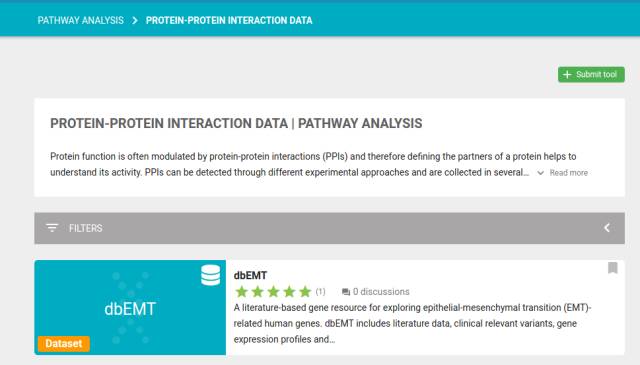The width and height of the screenshot is (640, 365).
Task: Click the filter lines icon beside FILTERS
Action: click(x=52, y=228)
